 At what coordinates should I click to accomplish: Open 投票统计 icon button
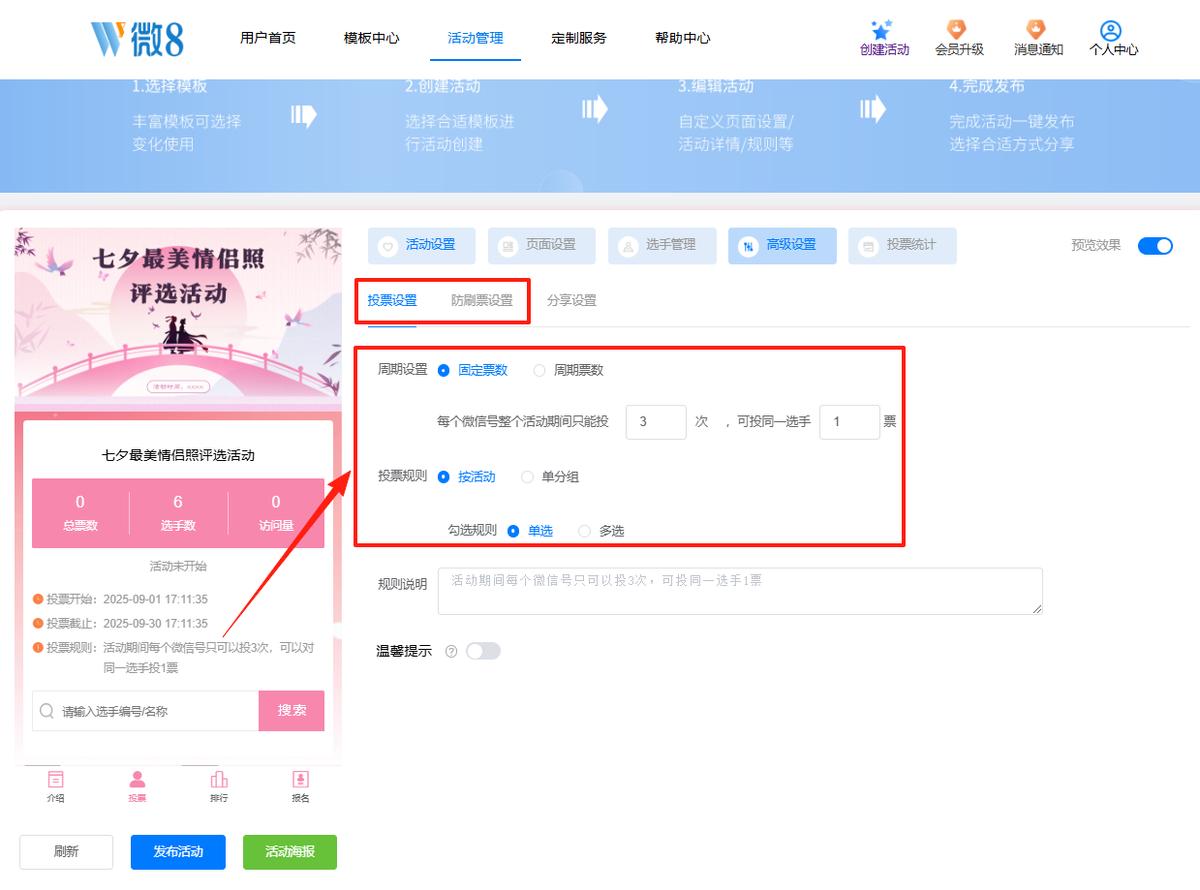click(902, 245)
